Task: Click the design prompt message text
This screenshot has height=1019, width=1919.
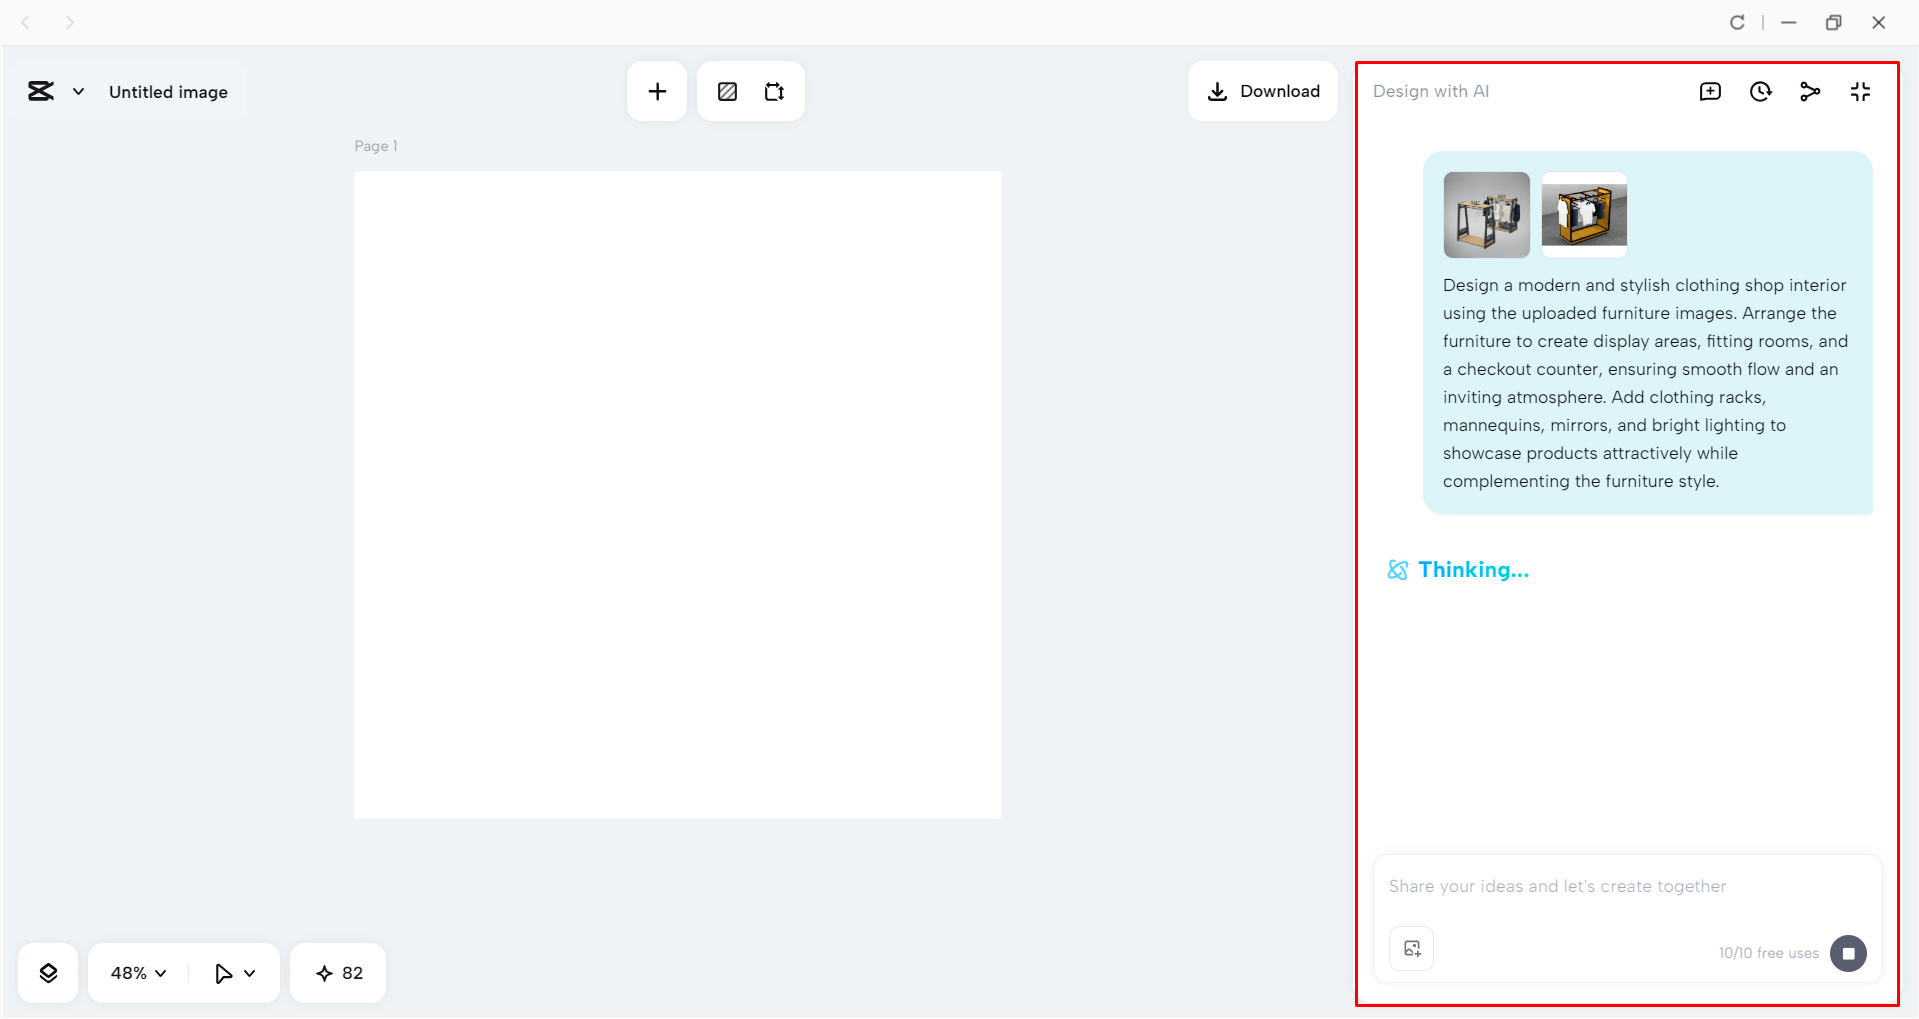Action: coord(1645,383)
